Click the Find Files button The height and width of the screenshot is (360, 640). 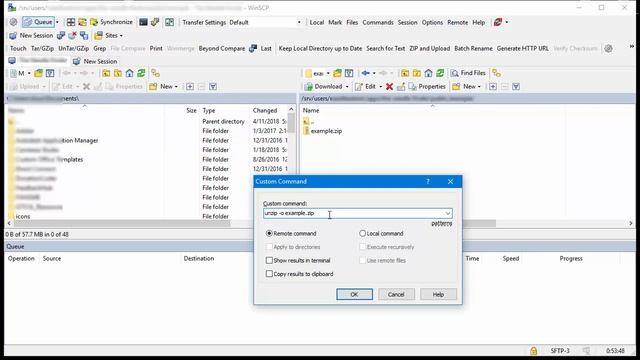pyautogui.click(x=468, y=73)
